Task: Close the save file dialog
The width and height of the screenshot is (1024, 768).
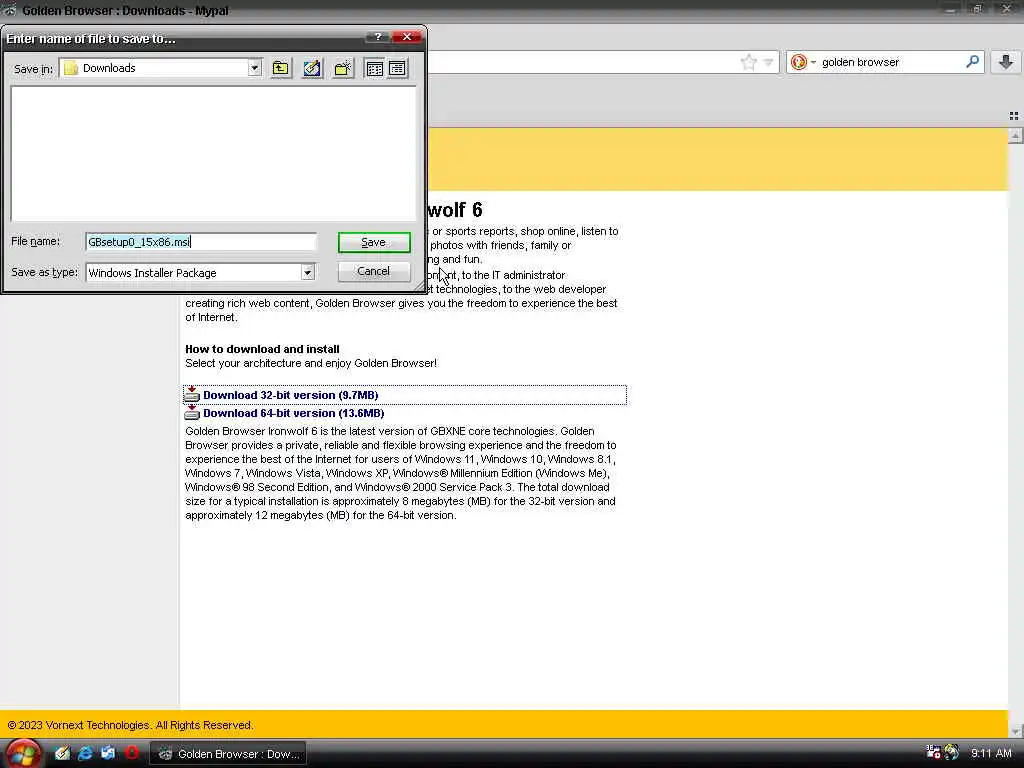Action: 407,37
